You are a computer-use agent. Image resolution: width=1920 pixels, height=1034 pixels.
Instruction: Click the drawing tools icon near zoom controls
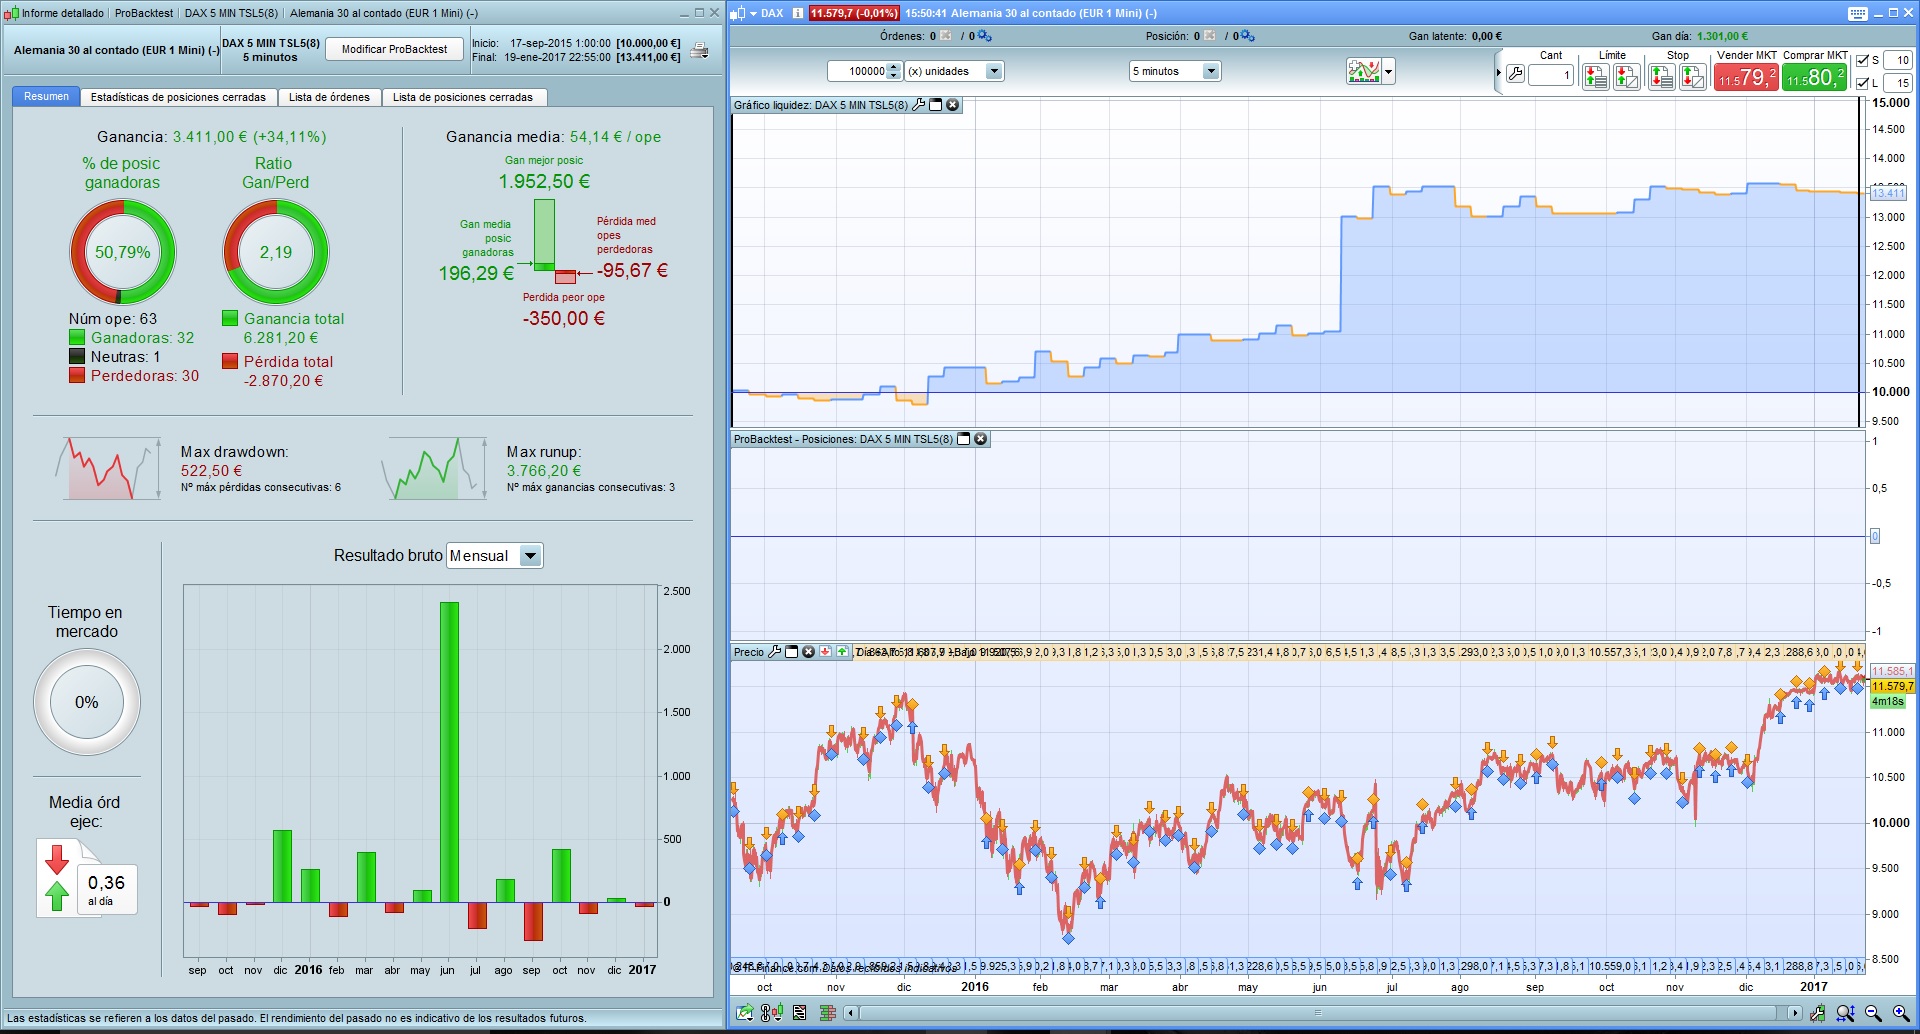click(x=1818, y=1013)
